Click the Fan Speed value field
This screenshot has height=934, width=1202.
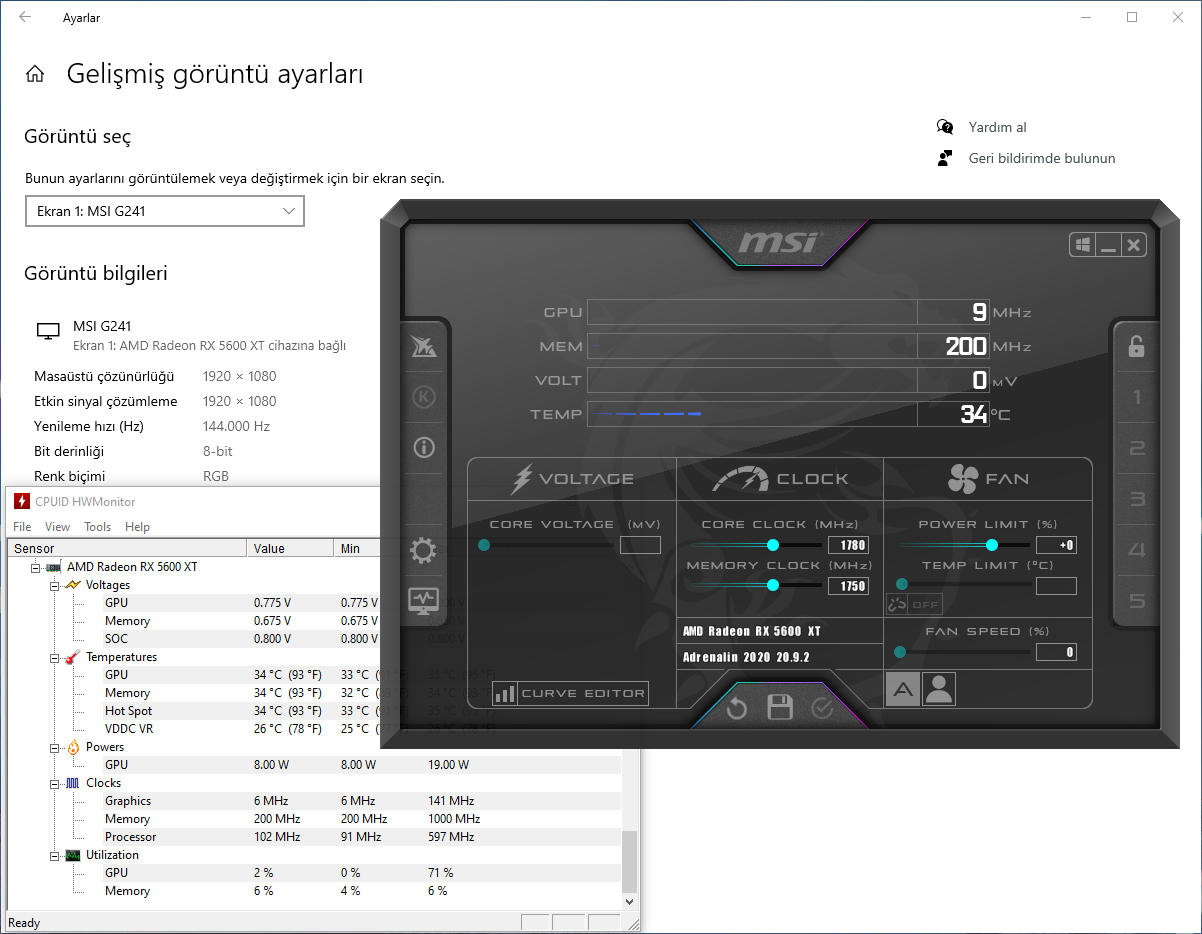click(1056, 652)
